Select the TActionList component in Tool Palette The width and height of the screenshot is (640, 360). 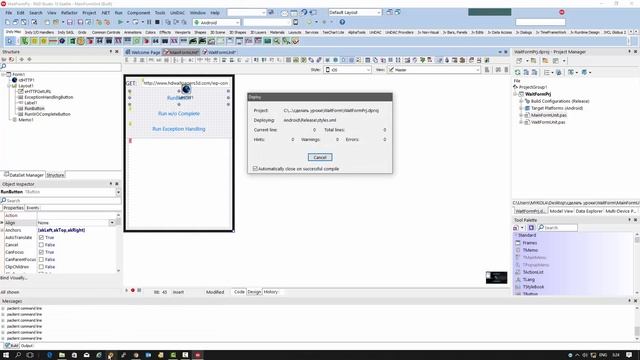533,272
